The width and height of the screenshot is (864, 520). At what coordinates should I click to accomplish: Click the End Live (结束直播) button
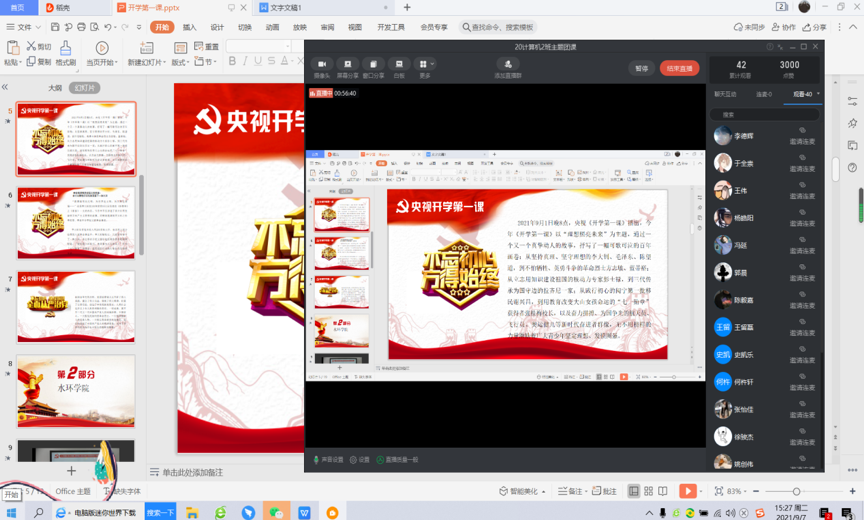coord(679,68)
